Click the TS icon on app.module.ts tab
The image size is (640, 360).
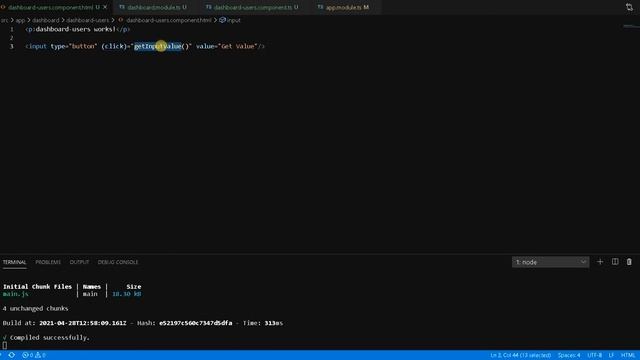click(x=320, y=7)
